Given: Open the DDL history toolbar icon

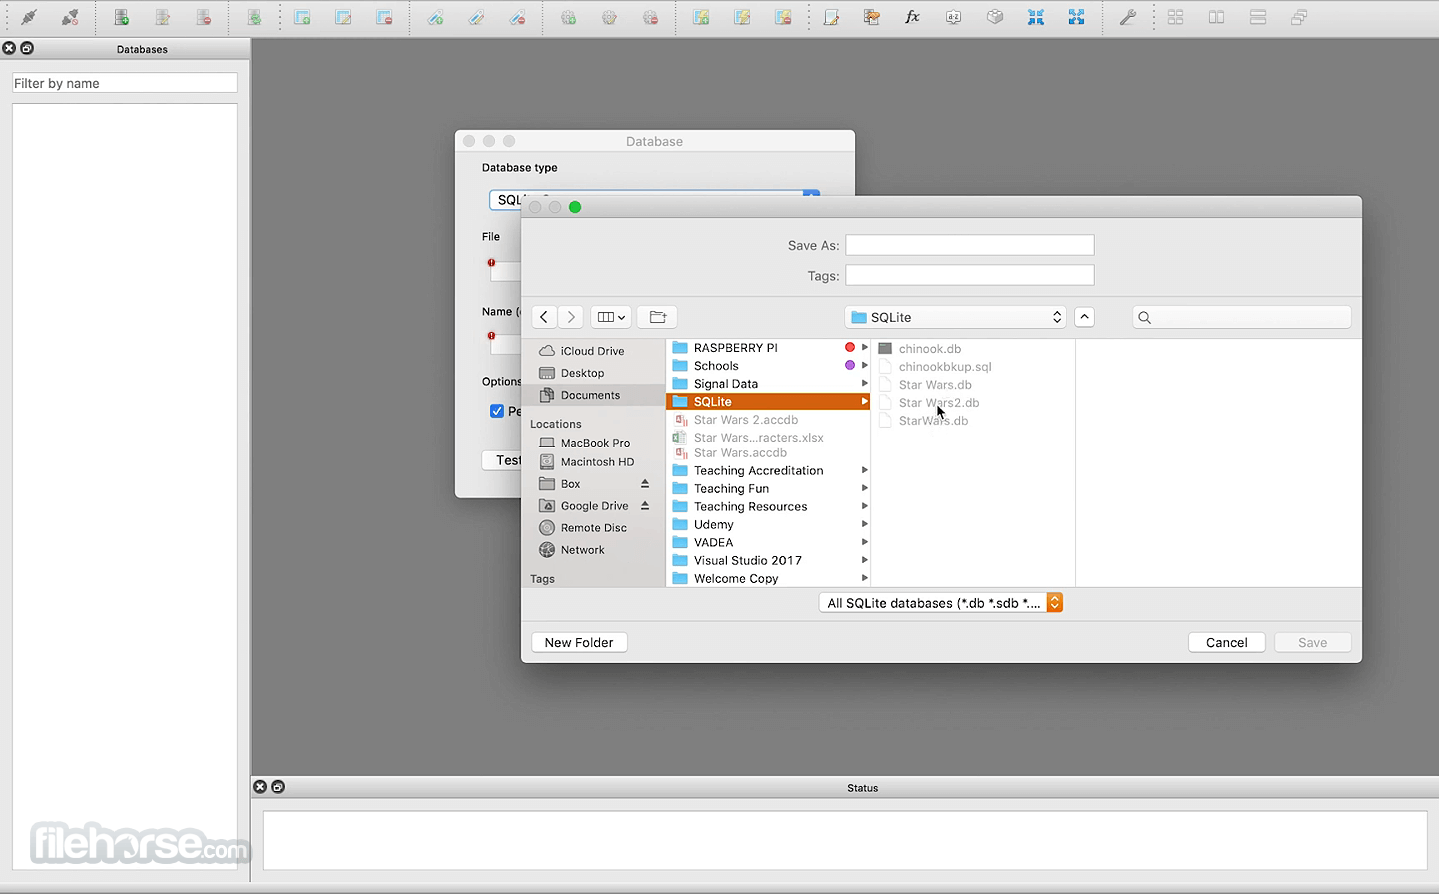Looking at the screenshot, I should (x=872, y=17).
